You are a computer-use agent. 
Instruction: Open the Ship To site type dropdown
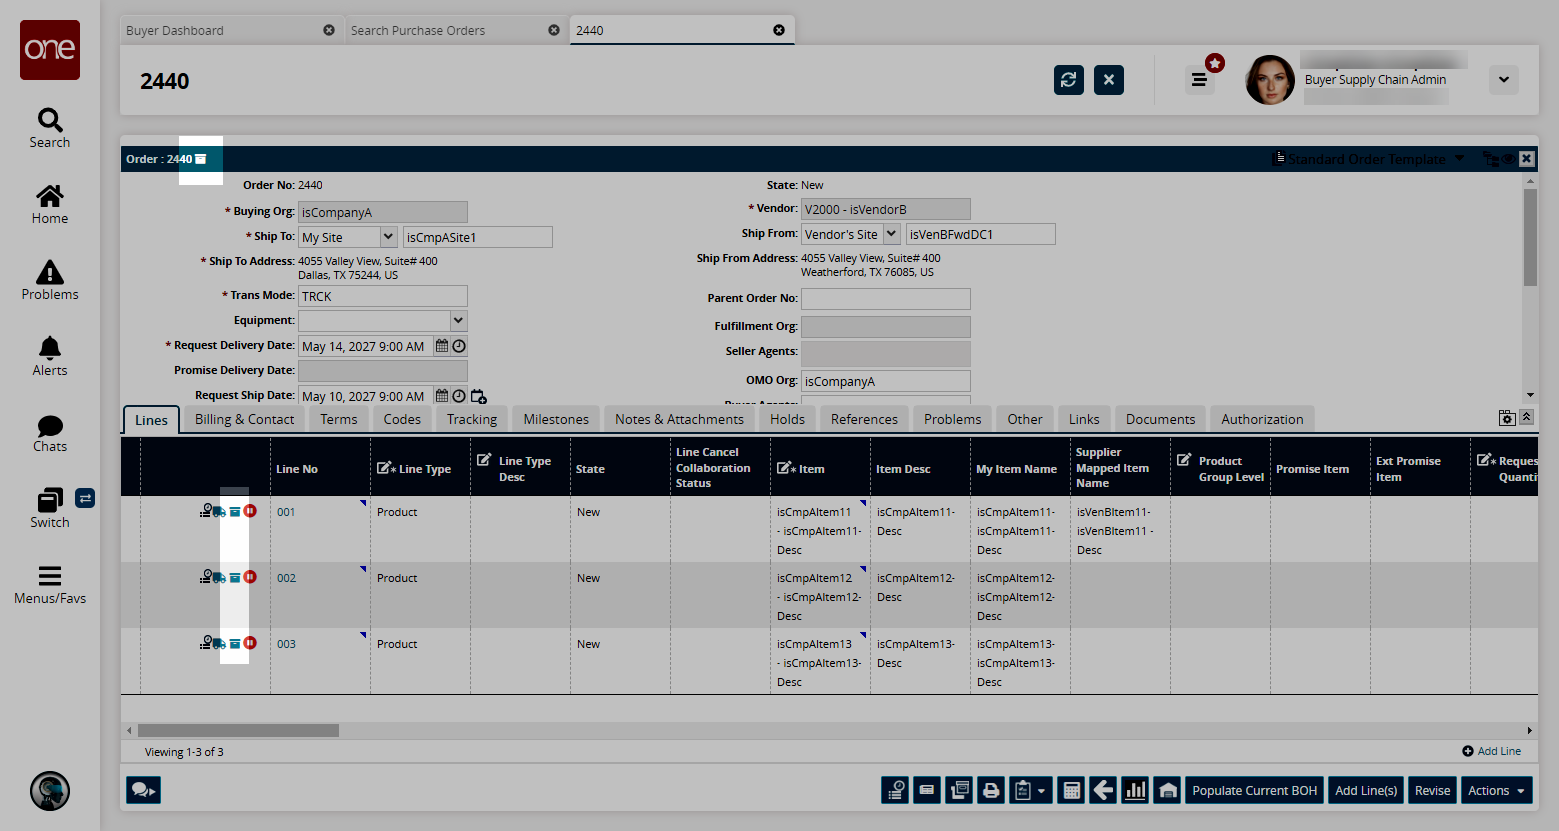click(x=388, y=237)
